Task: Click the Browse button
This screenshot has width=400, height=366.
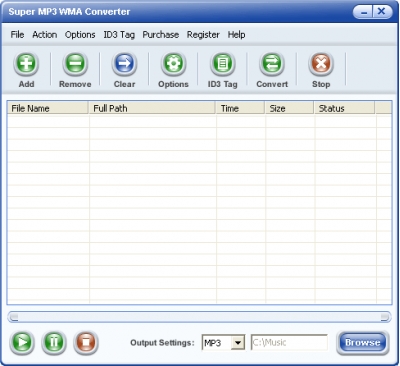Action: click(x=363, y=342)
